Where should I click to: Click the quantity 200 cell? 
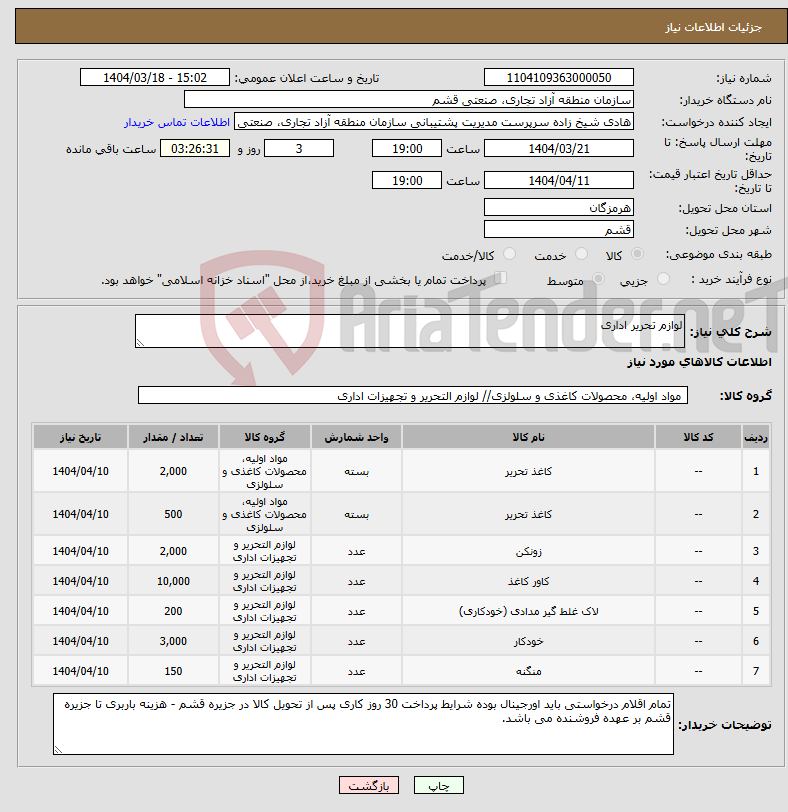[173, 611]
